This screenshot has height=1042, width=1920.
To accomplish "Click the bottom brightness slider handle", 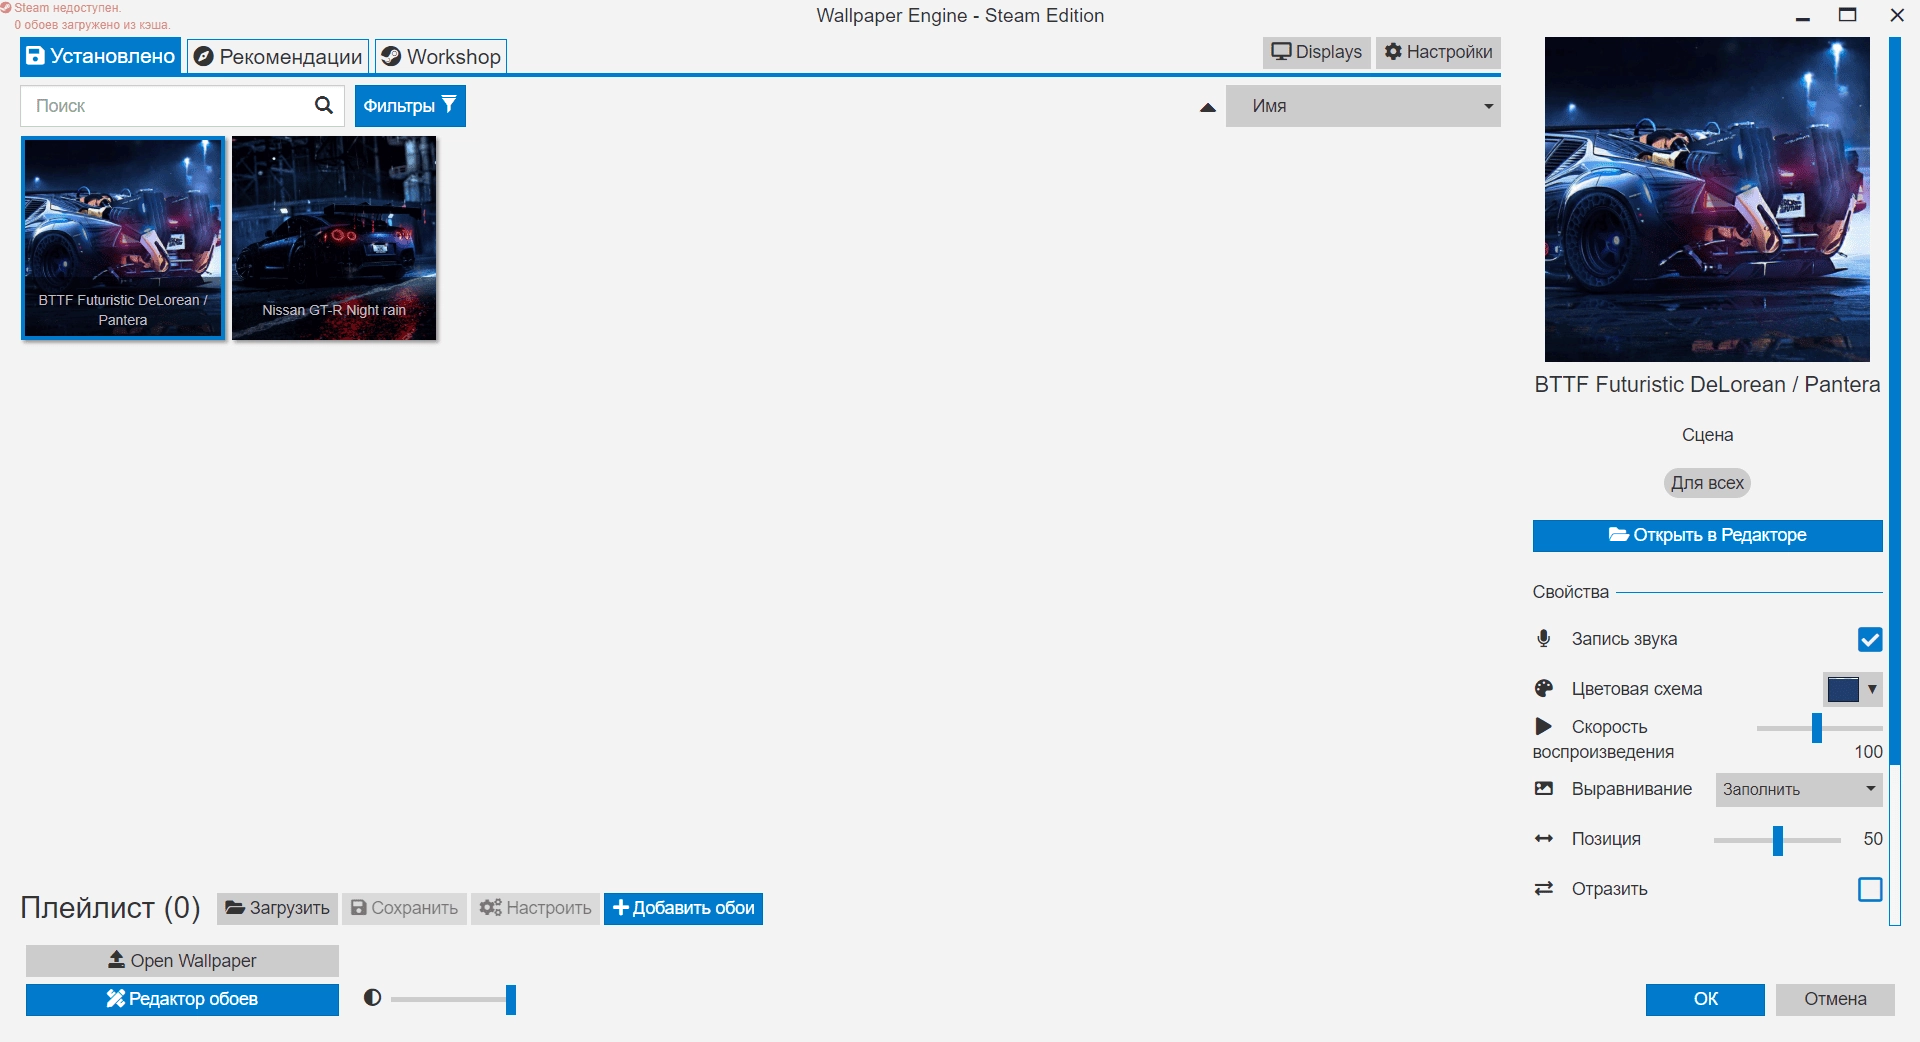I will pos(511,999).
